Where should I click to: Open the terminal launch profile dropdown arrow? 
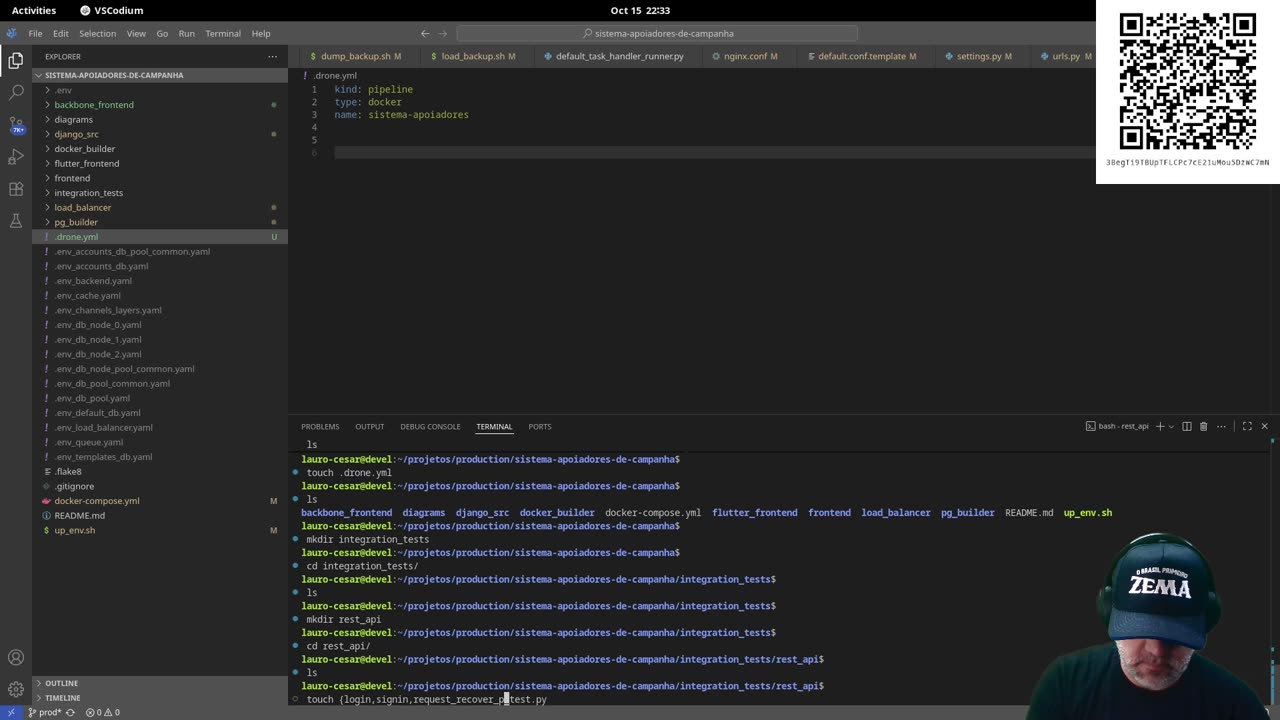point(1171,427)
